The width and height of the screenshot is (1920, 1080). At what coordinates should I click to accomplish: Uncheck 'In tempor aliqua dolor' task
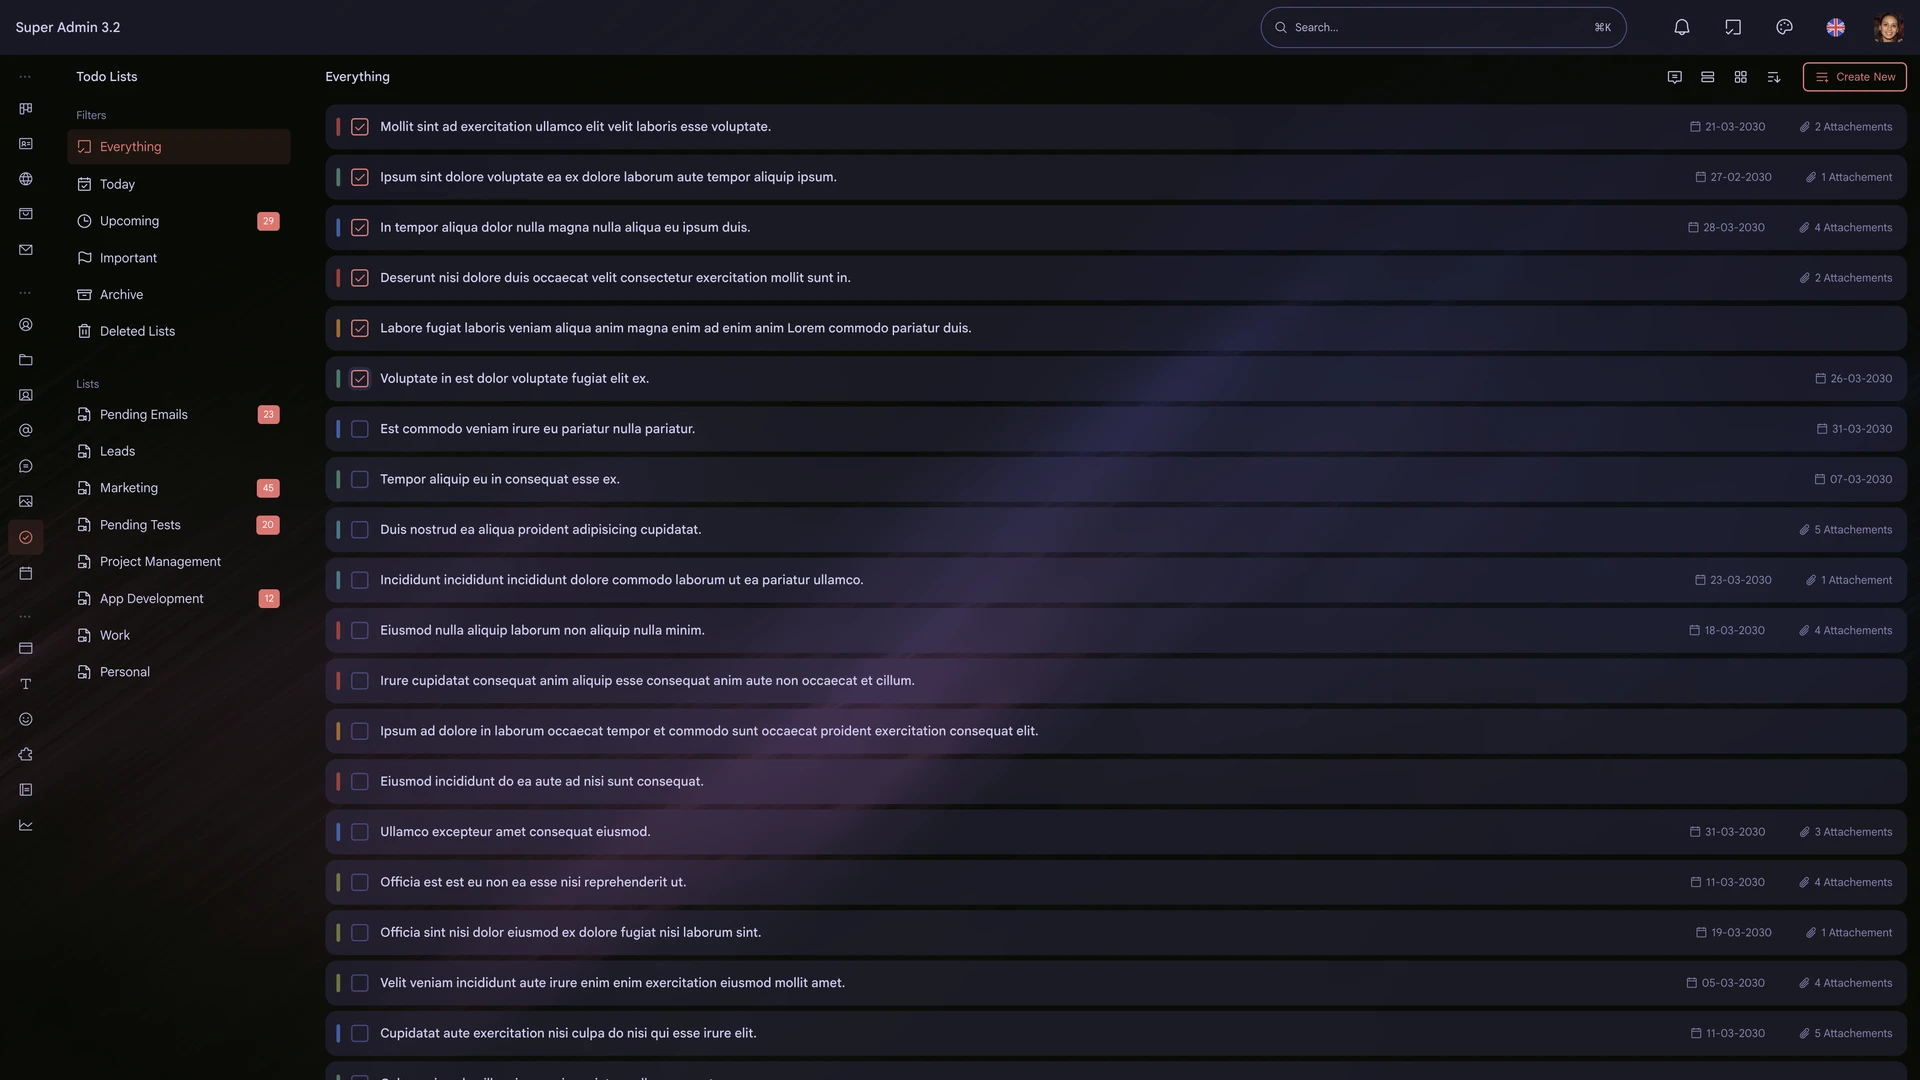(360, 228)
